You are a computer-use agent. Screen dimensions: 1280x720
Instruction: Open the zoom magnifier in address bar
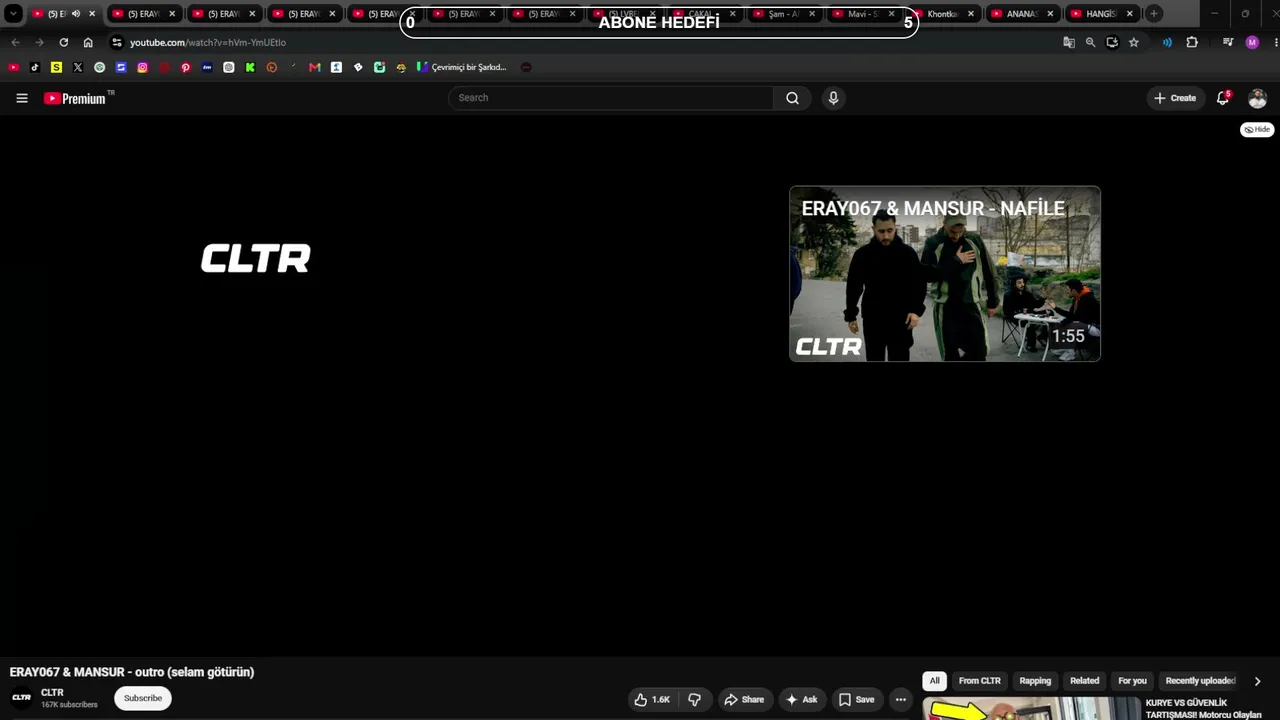(x=1091, y=43)
